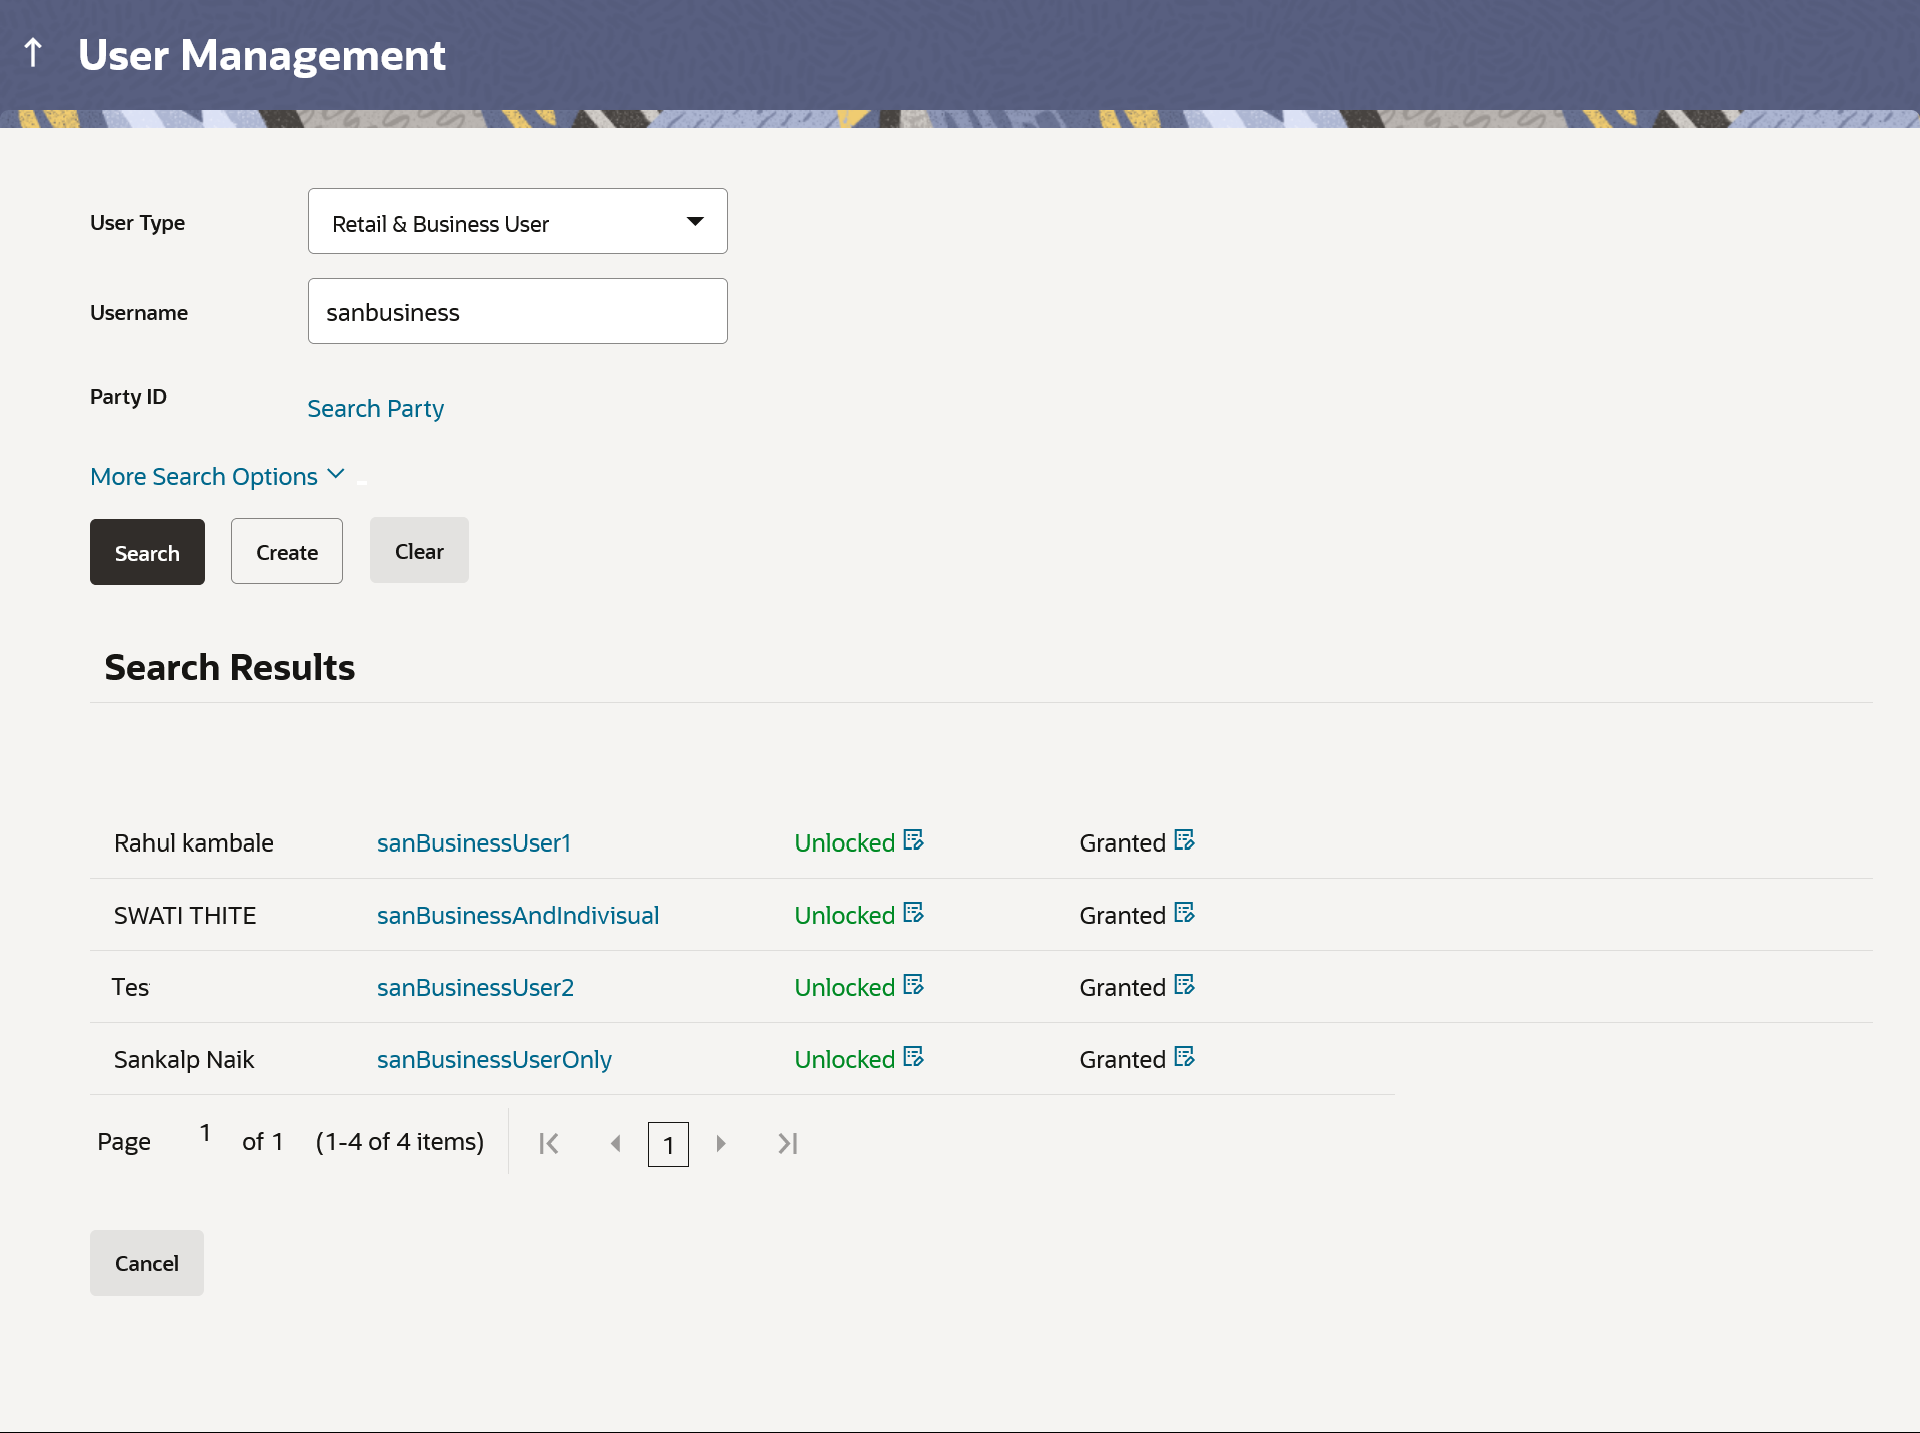Edit lock status for sanBusinessAndIndivisual
Screen dimensions: 1920x1433
913,912
